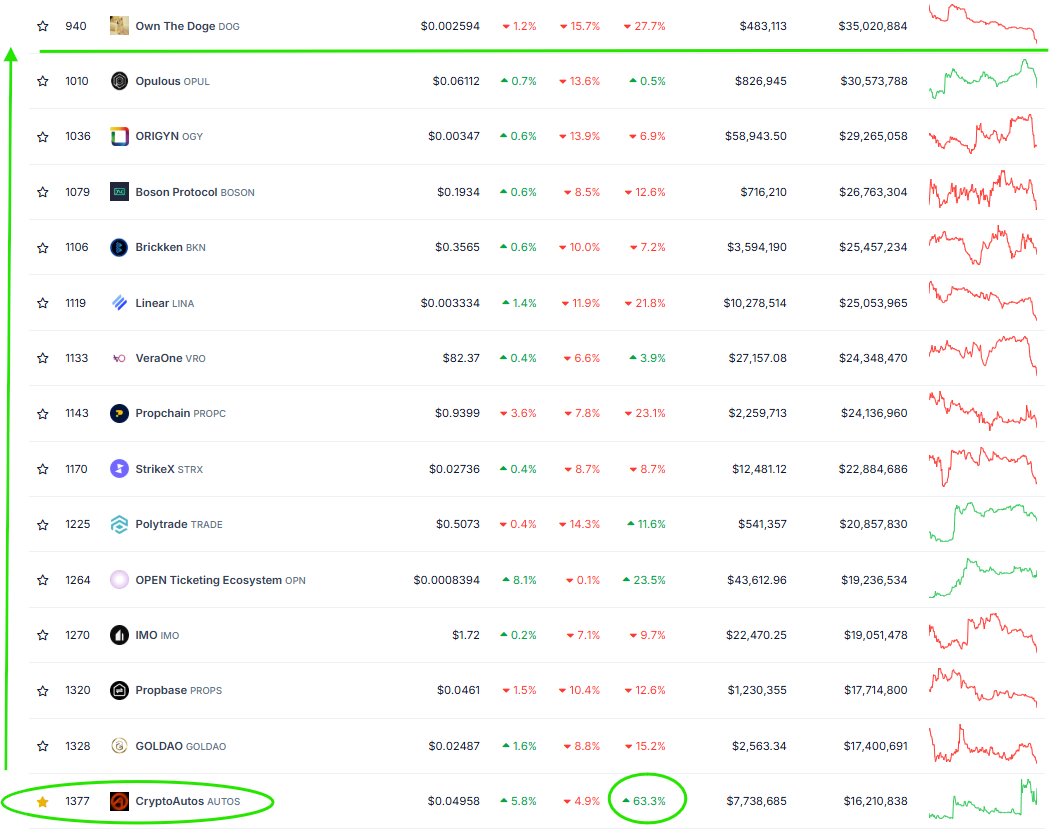This screenshot has height=833, width=1062.
Task: View CryptoAutos 7-day sparkline chart
Action: (x=983, y=799)
